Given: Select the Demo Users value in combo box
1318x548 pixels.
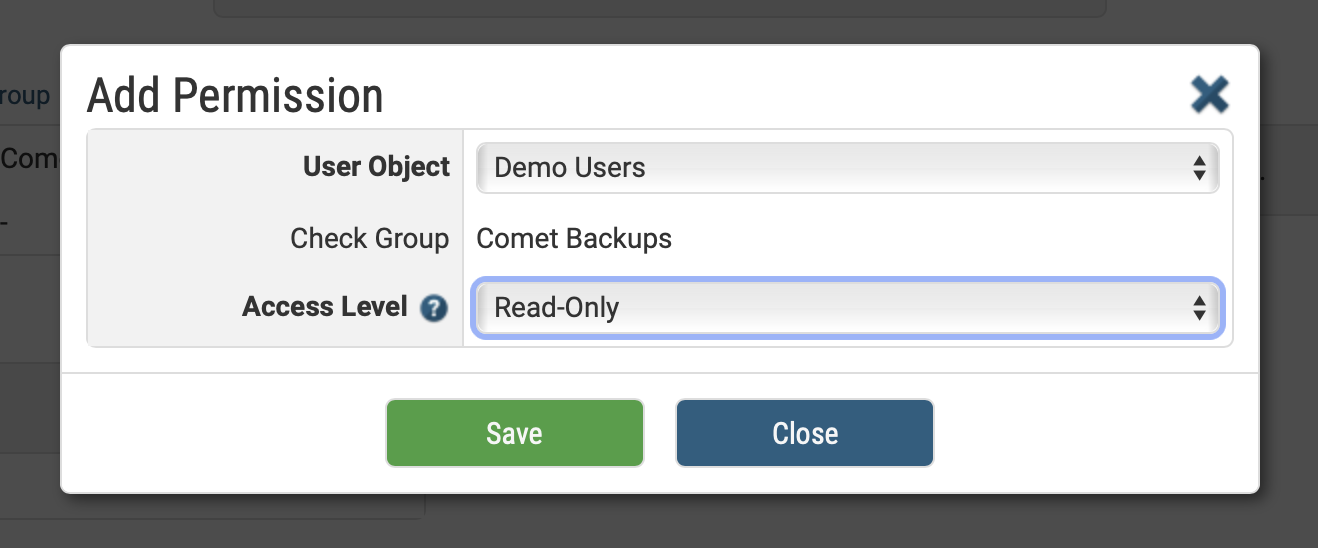Looking at the screenshot, I should click(x=570, y=168).
